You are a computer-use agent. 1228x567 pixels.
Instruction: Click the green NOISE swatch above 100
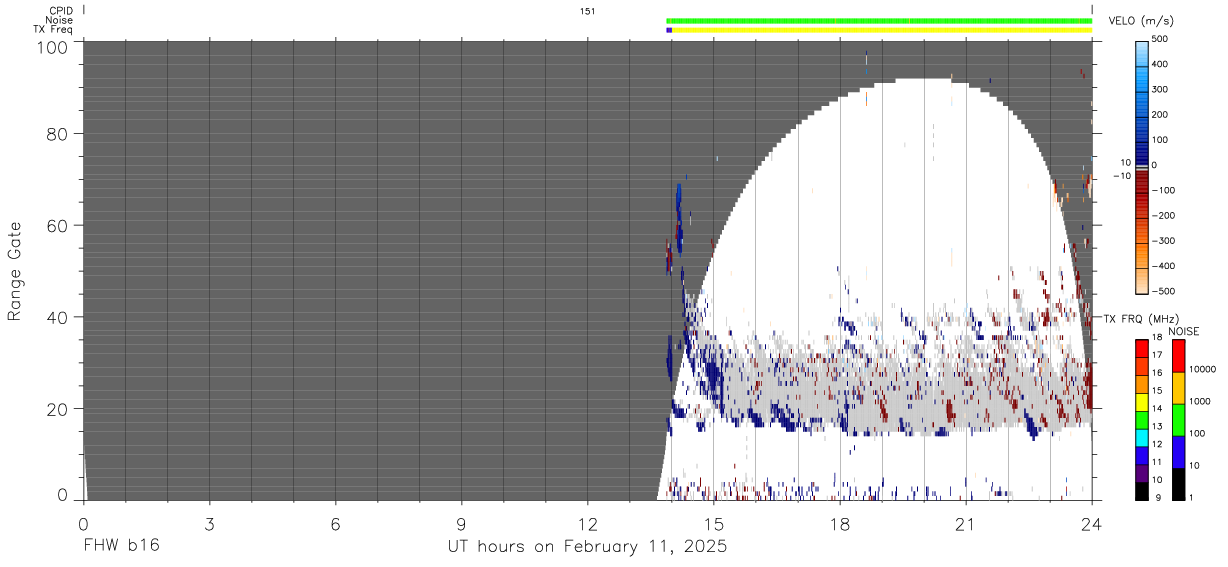click(1178, 420)
